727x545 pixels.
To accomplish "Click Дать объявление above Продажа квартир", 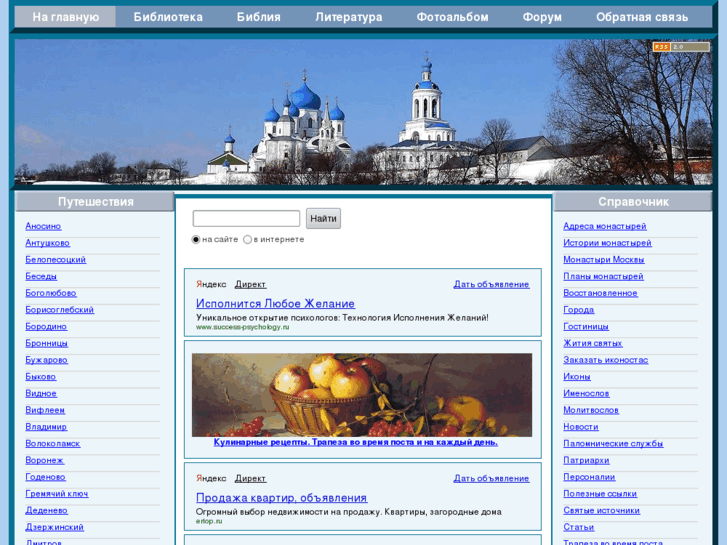I will tap(491, 478).
